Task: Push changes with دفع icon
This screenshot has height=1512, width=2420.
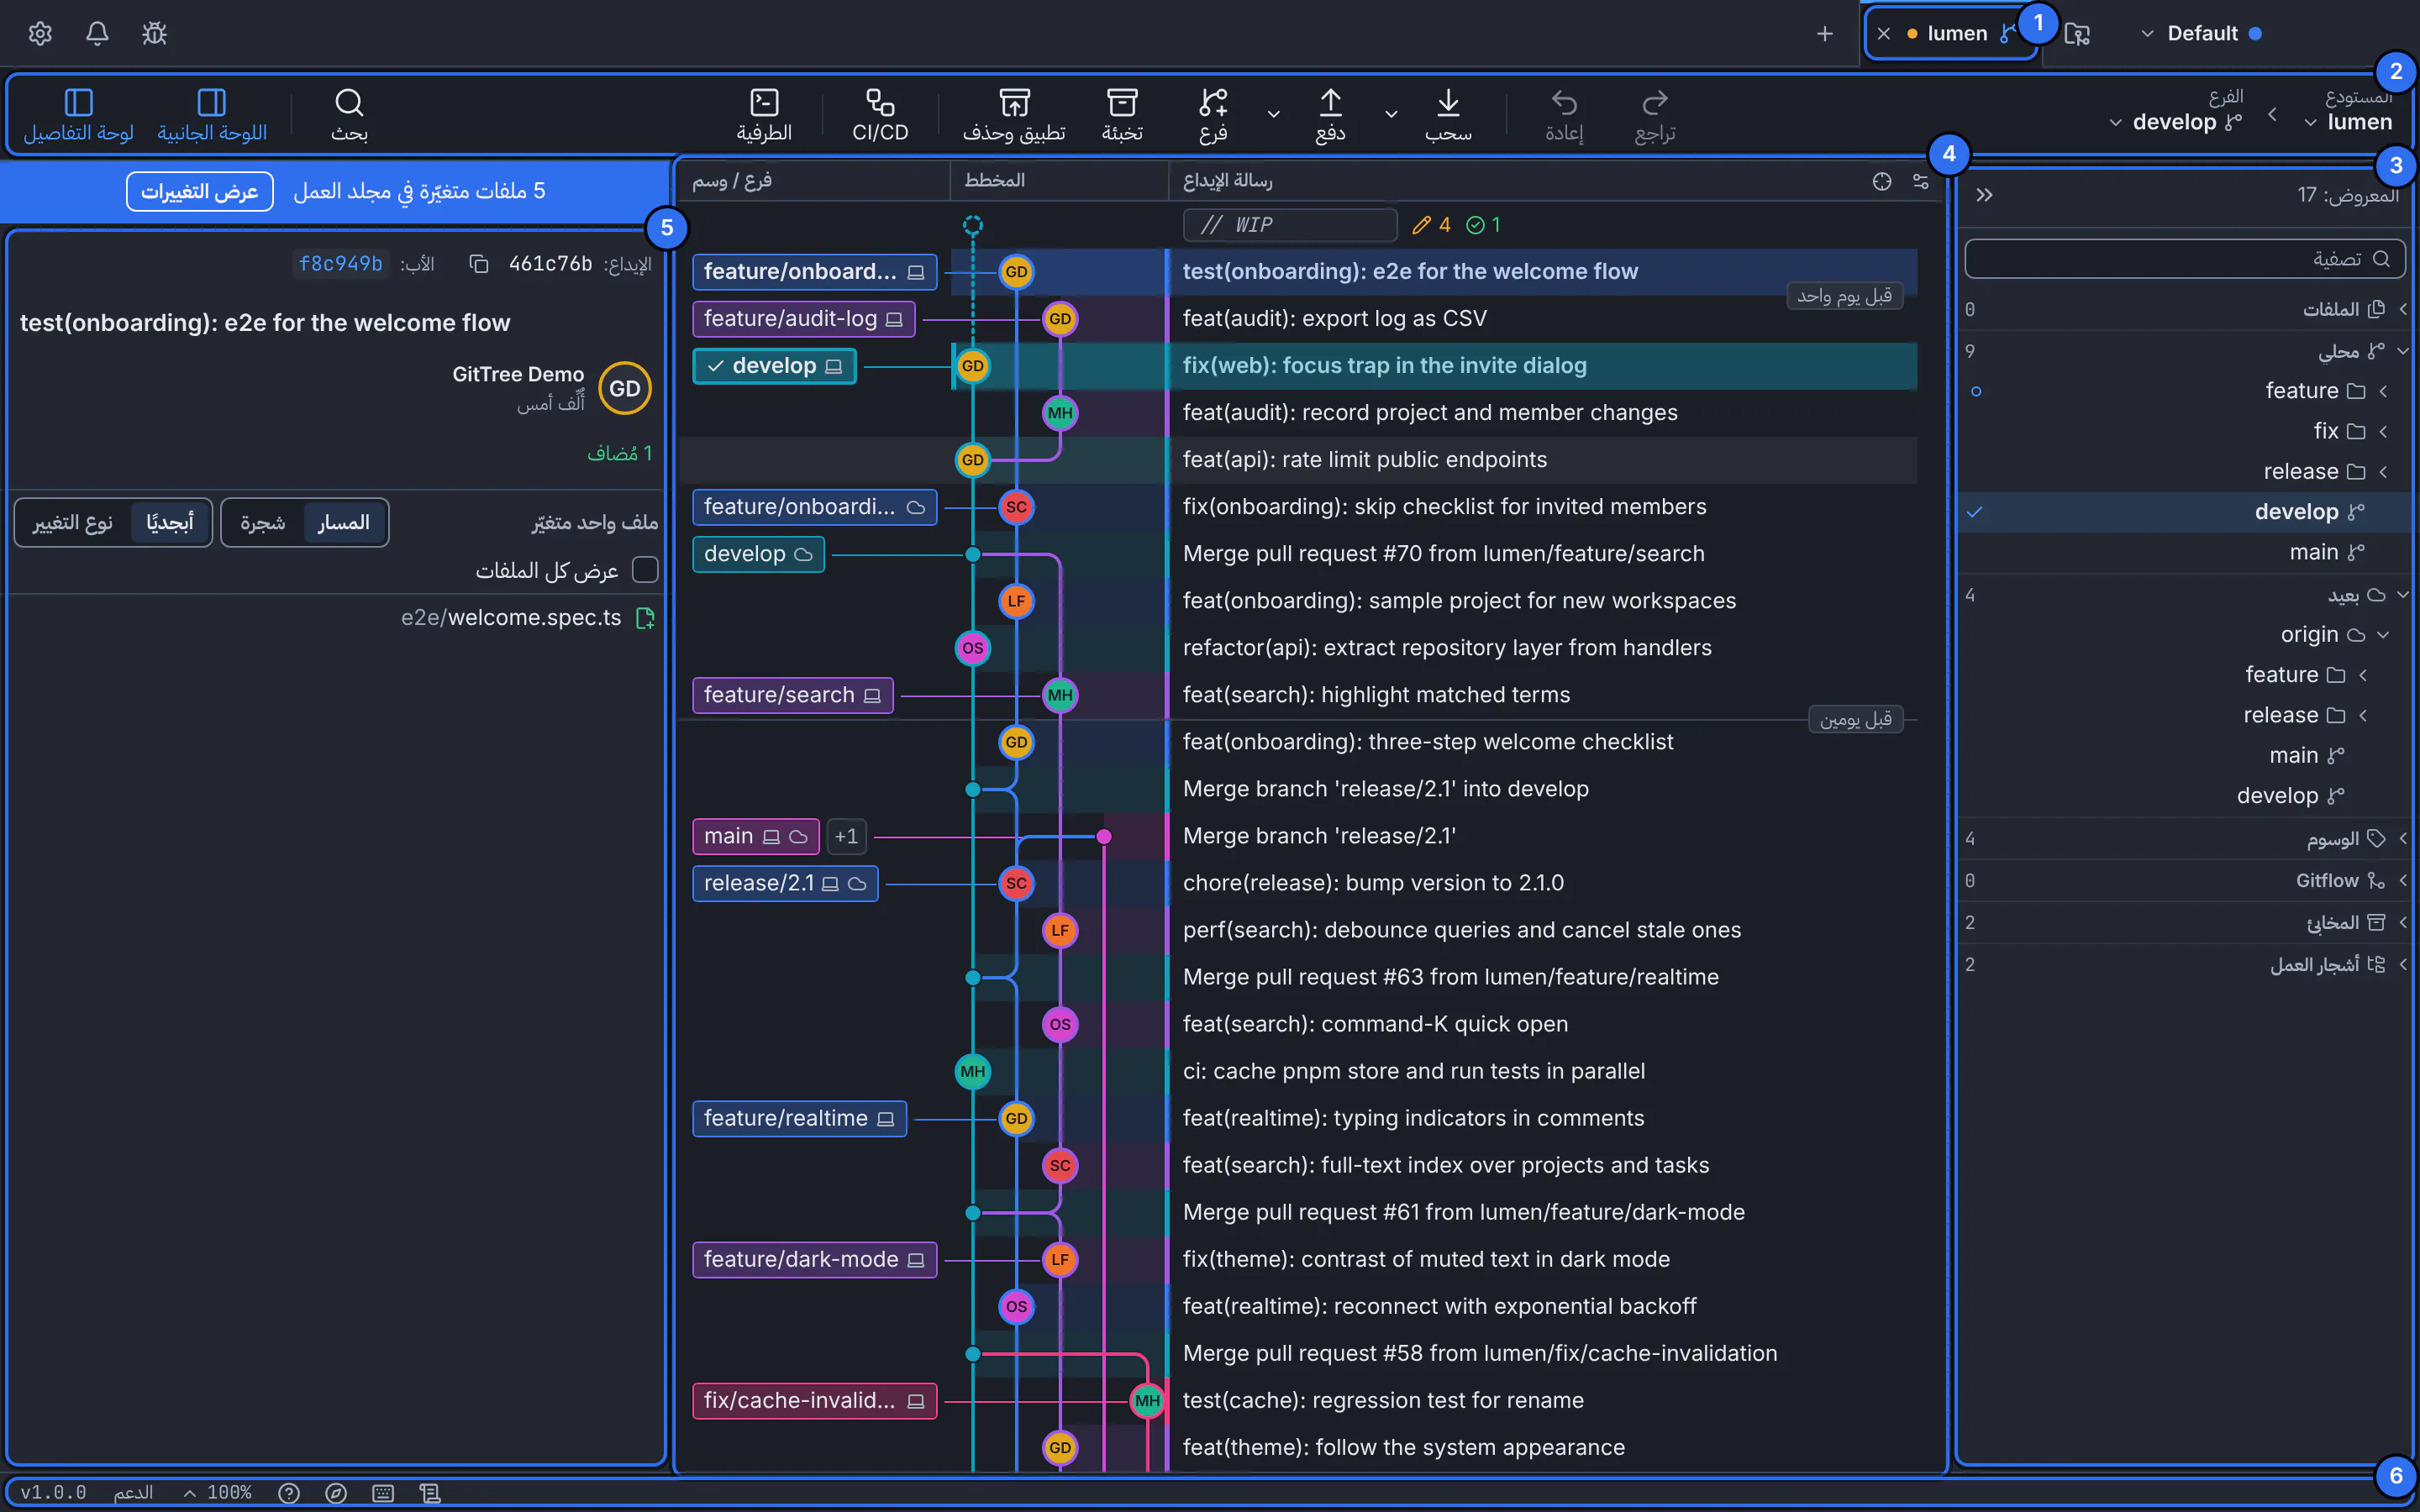Action: pyautogui.click(x=1330, y=115)
